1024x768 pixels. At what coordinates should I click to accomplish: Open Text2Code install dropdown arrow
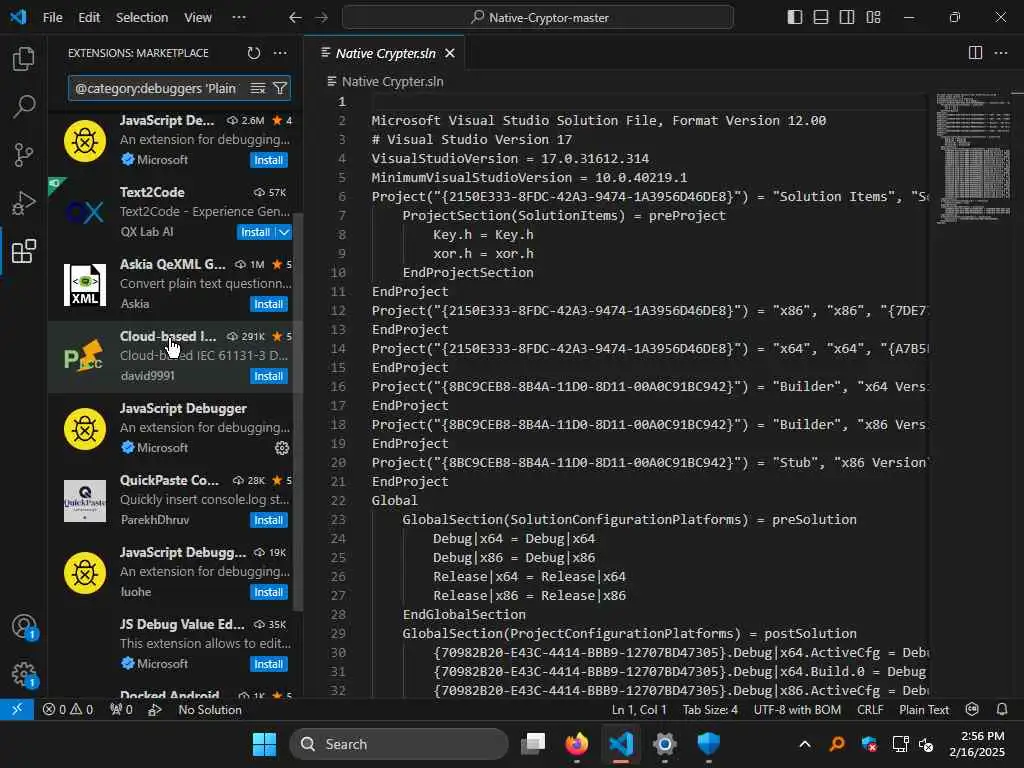coord(284,232)
